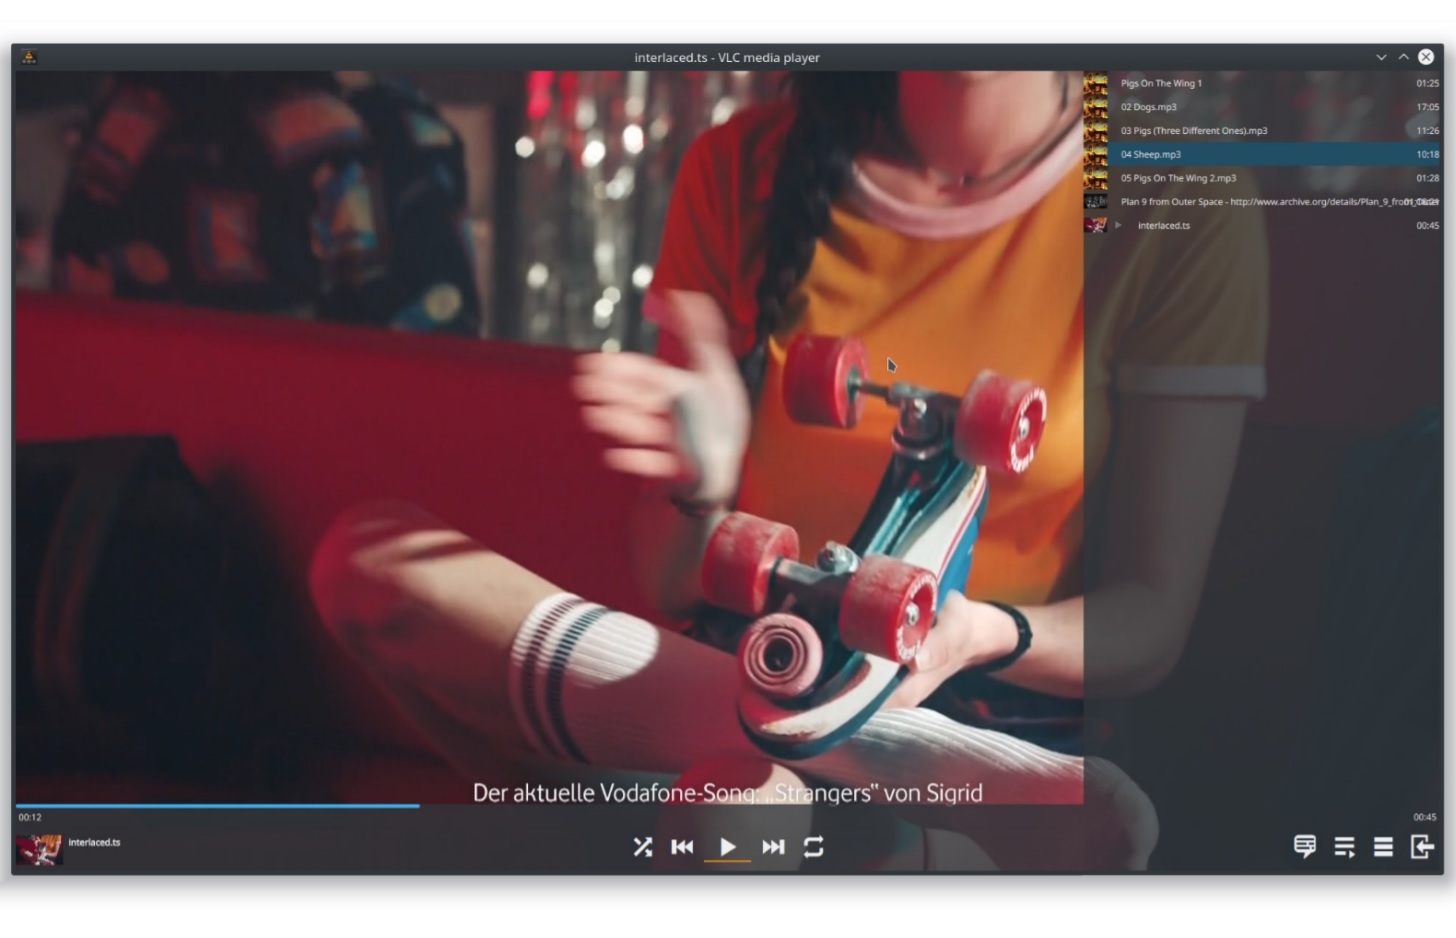Click the 01:25 duration of 'Pigs On The Wing 1'

coord(1427,83)
